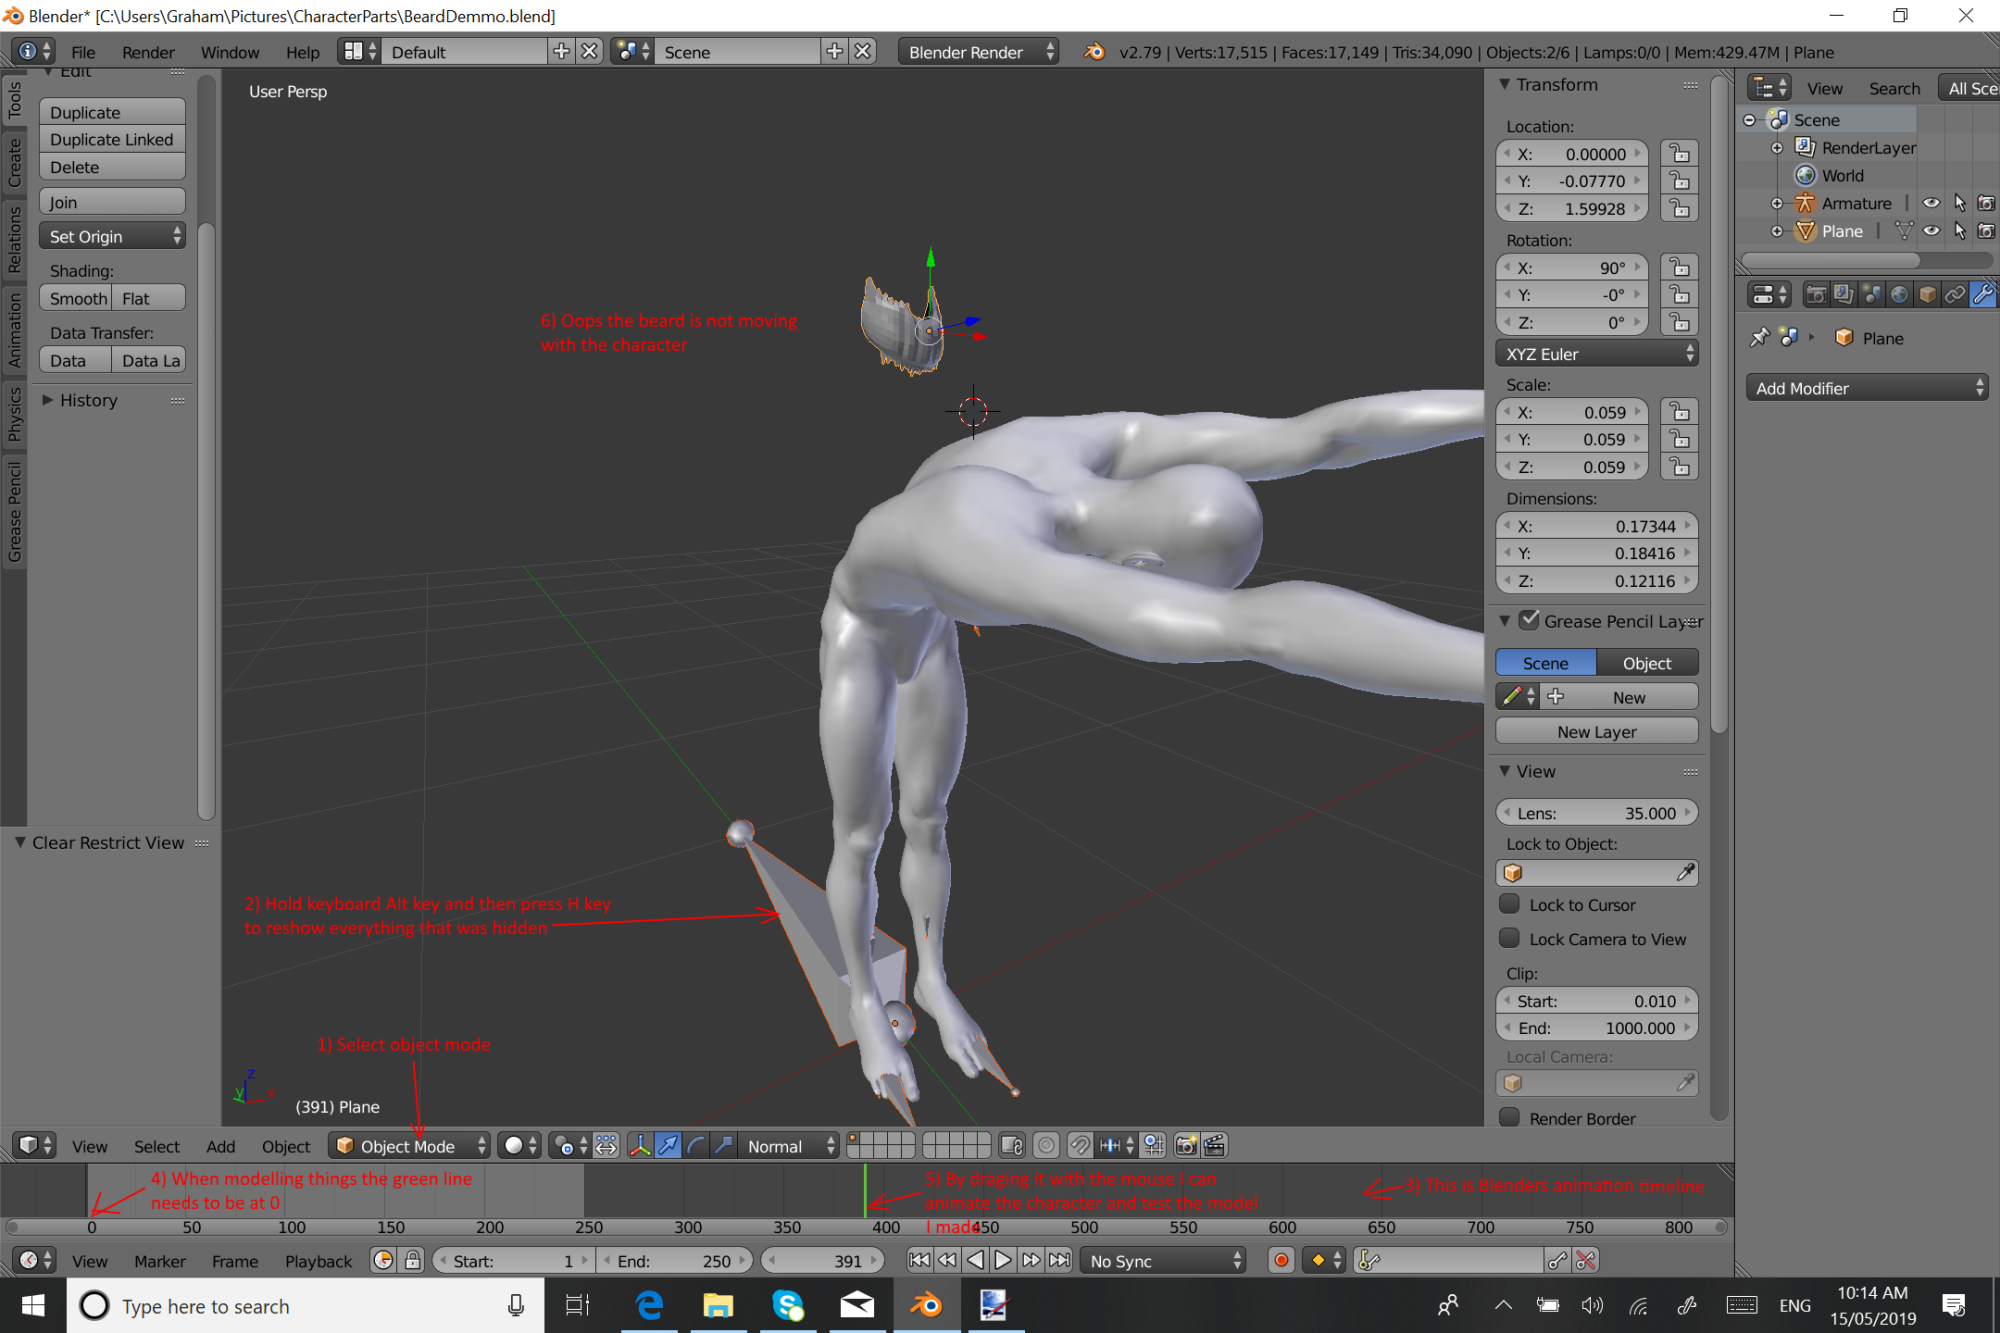Viewport: 2000px width, 1333px height.
Task: Toggle the lock for Location X
Action: tap(1680, 154)
